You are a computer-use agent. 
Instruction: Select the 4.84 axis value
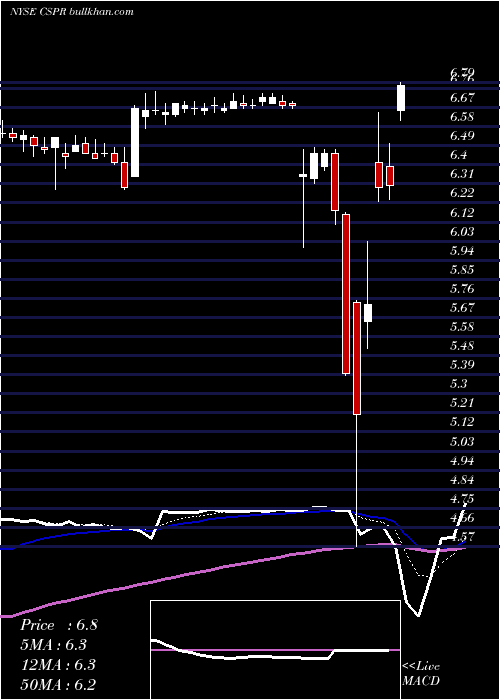[x=462, y=480]
